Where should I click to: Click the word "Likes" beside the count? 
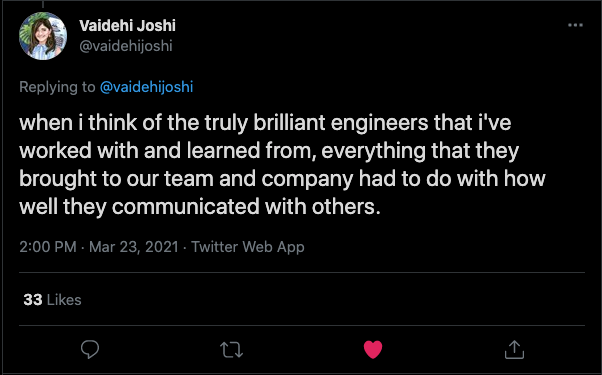click(64, 300)
